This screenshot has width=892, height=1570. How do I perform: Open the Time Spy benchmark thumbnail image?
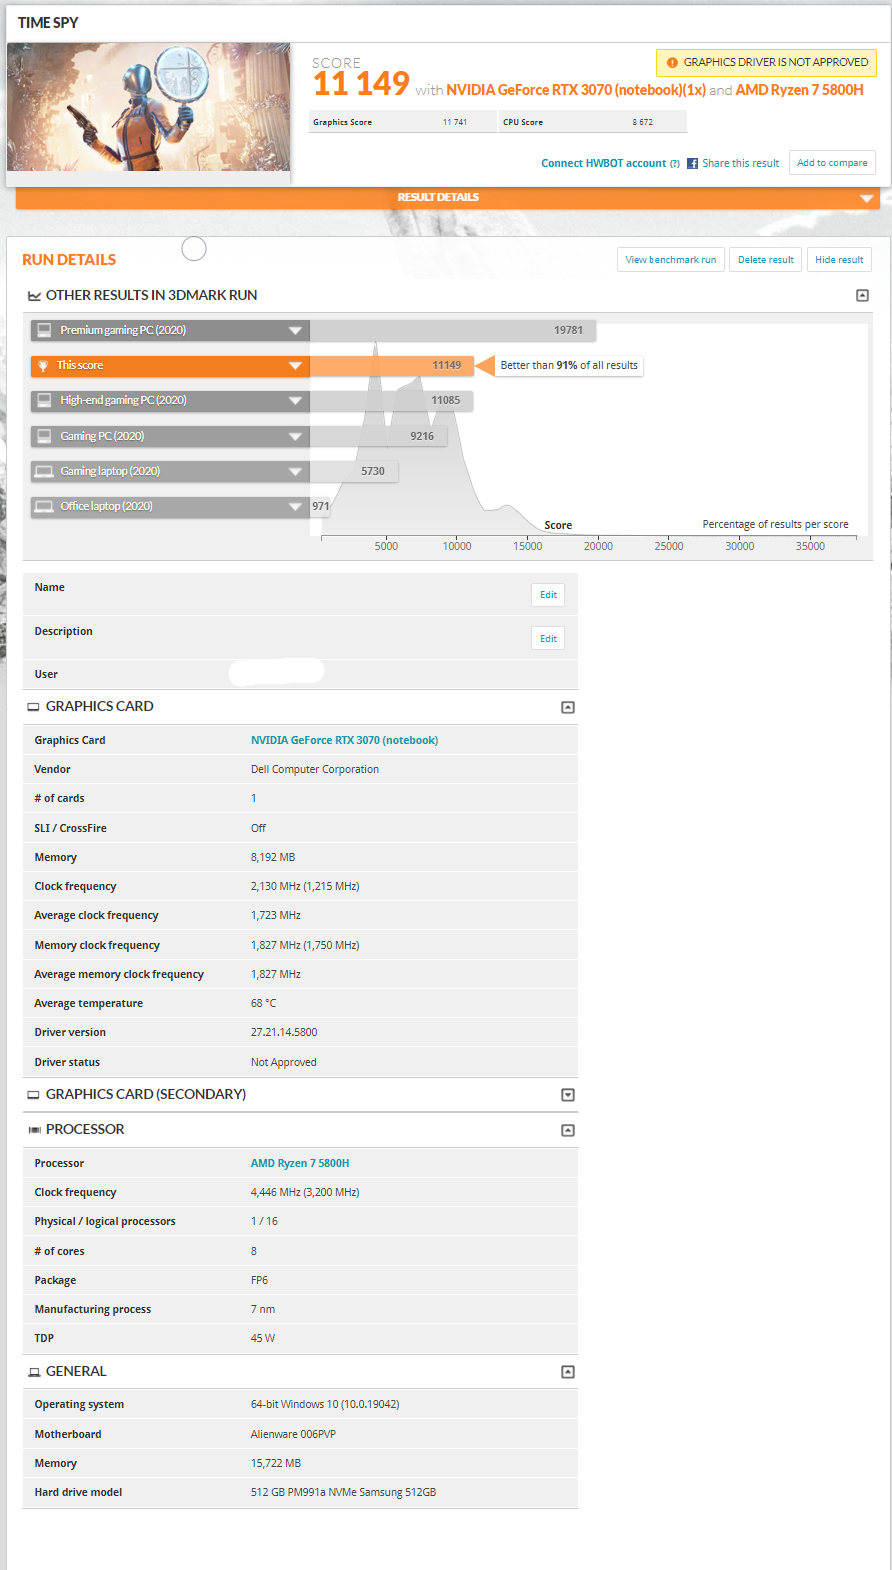coord(149,107)
